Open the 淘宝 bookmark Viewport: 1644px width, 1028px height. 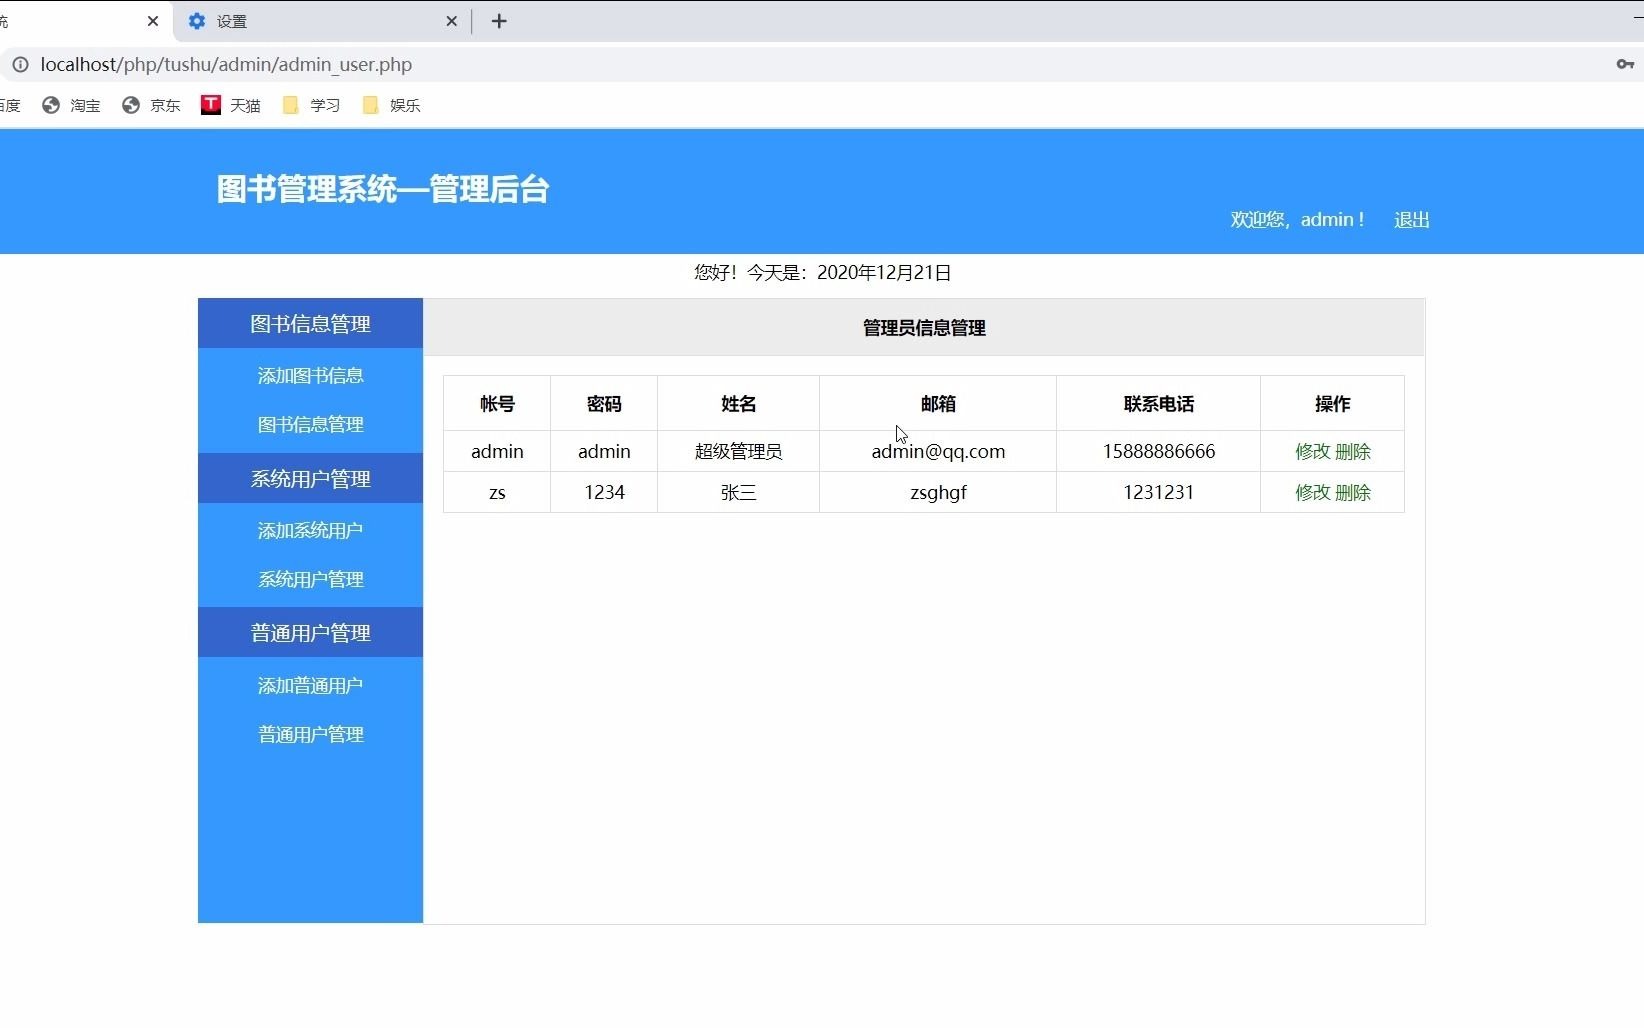click(x=71, y=105)
